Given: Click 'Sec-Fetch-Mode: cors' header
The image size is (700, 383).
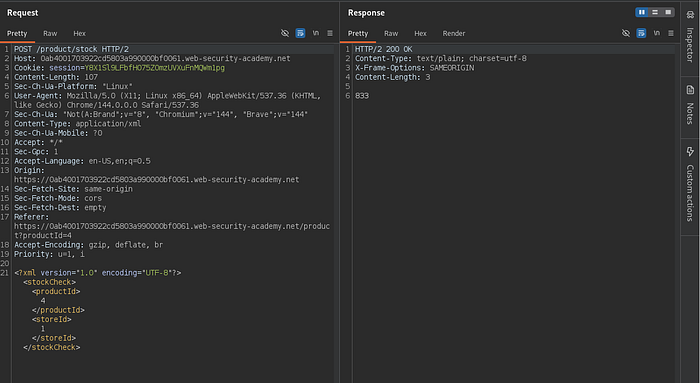Looking at the screenshot, I should click(58, 198).
